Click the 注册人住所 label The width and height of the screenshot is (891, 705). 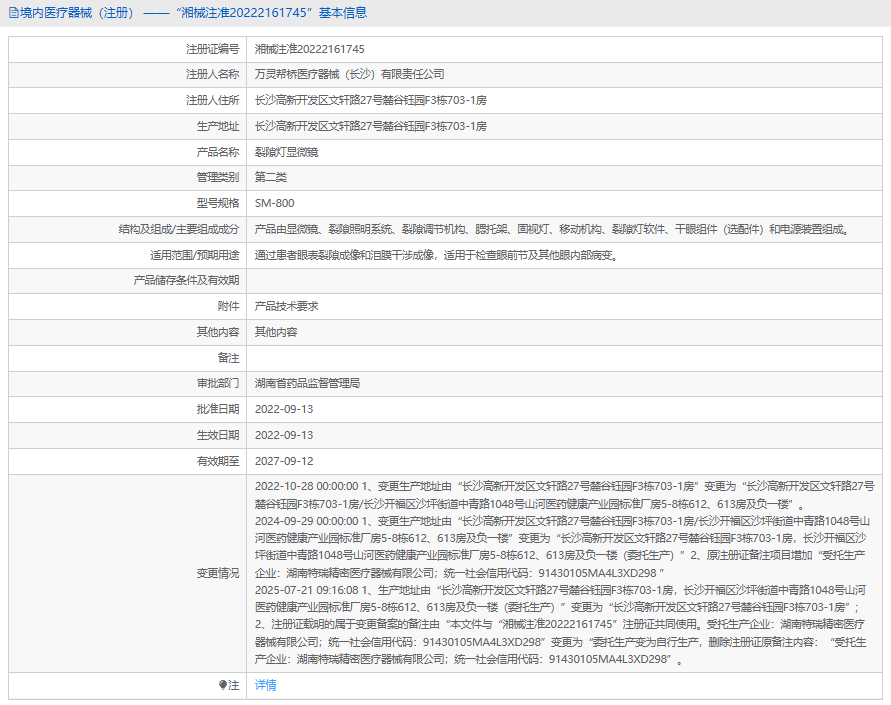point(213,101)
